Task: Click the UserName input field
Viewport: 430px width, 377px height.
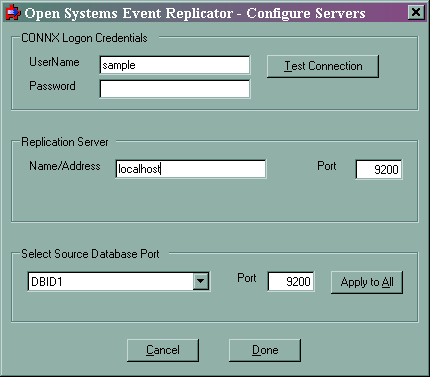Action: pos(175,65)
